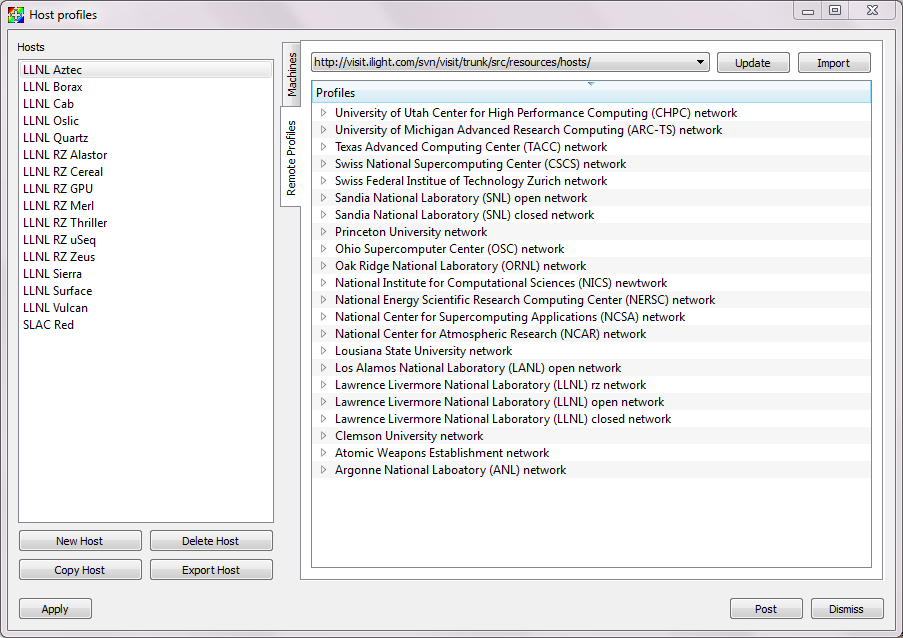Image resolution: width=903 pixels, height=638 pixels.
Task: Select Los Alamos National Laboratory open network
Action: pyautogui.click(x=591, y=368)
